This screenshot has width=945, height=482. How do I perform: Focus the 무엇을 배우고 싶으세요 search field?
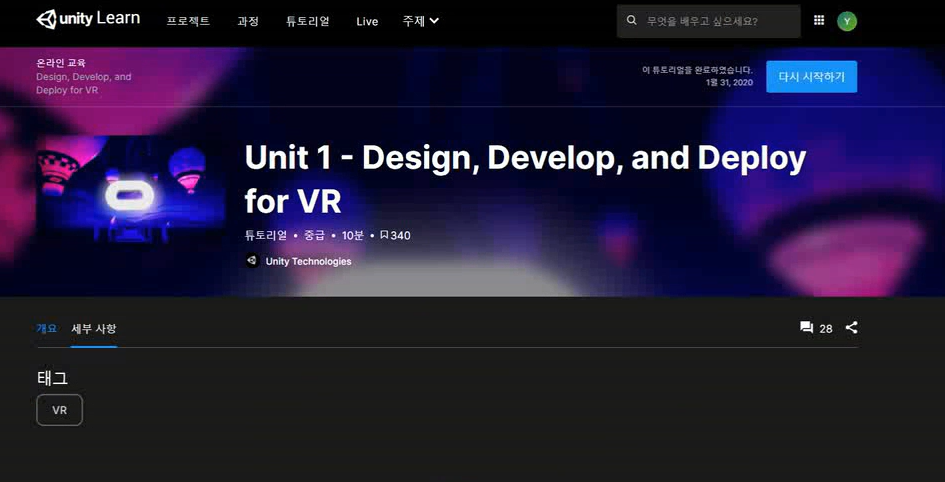tap(708, 21)
